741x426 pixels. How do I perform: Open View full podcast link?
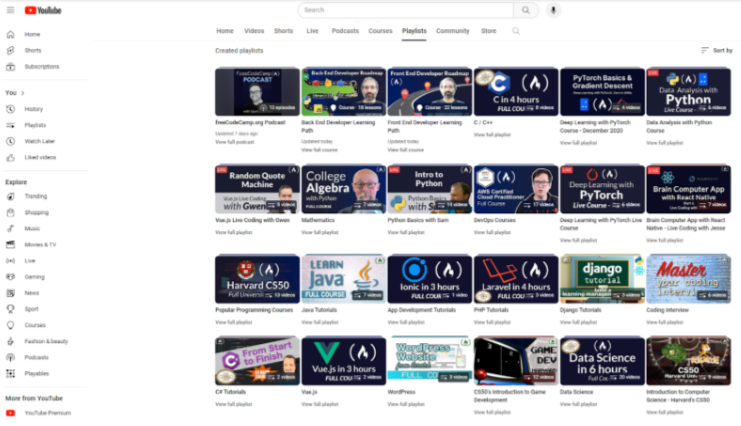pos(235,142)
